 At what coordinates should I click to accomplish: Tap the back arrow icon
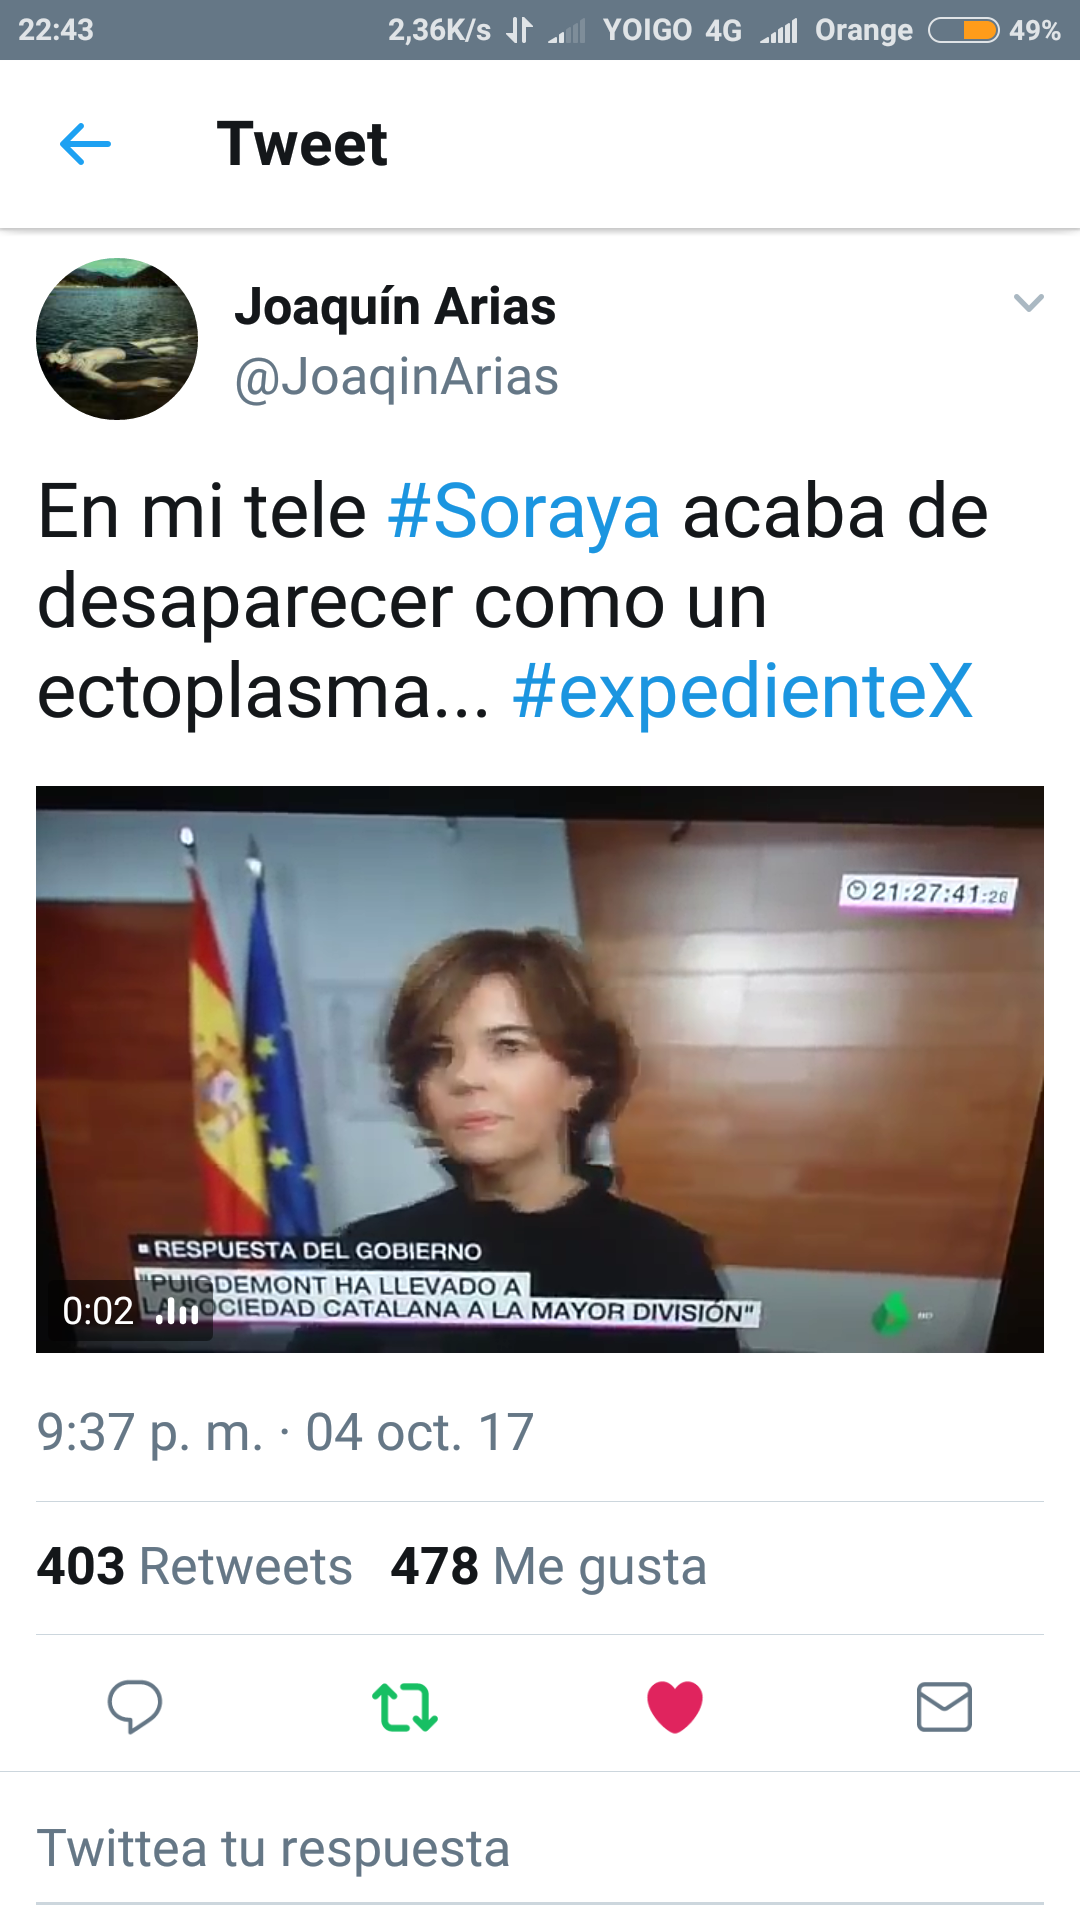tap(85, 144)
